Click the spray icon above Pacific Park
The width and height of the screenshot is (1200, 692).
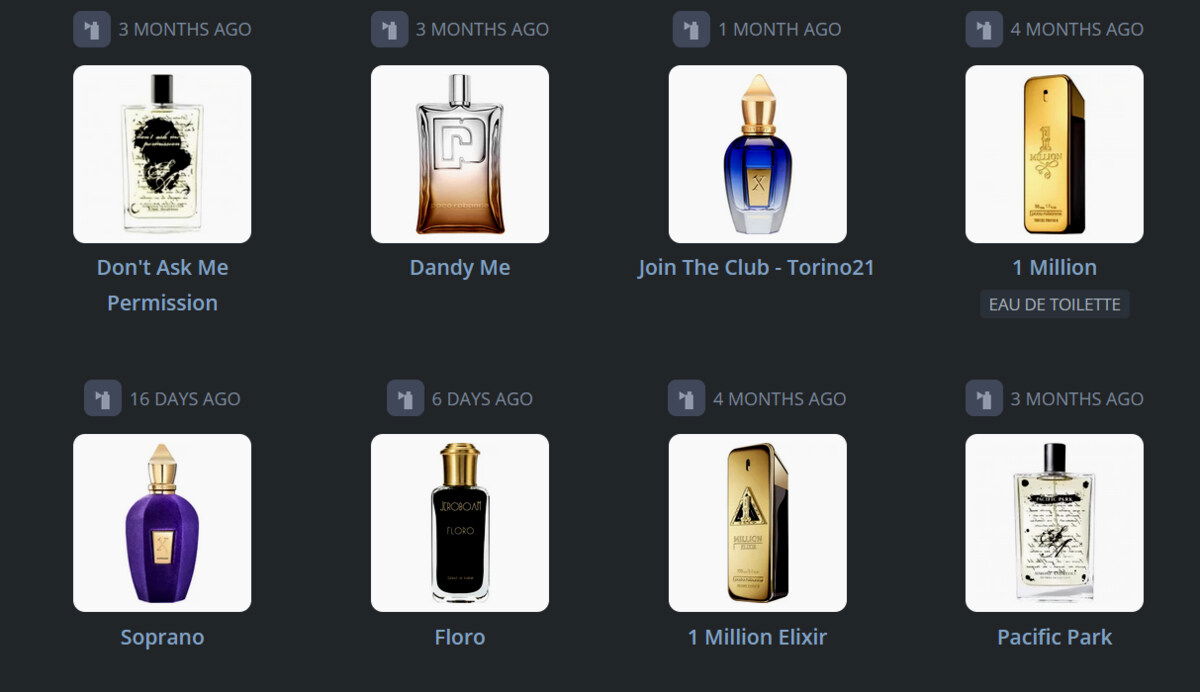[984, 398]
